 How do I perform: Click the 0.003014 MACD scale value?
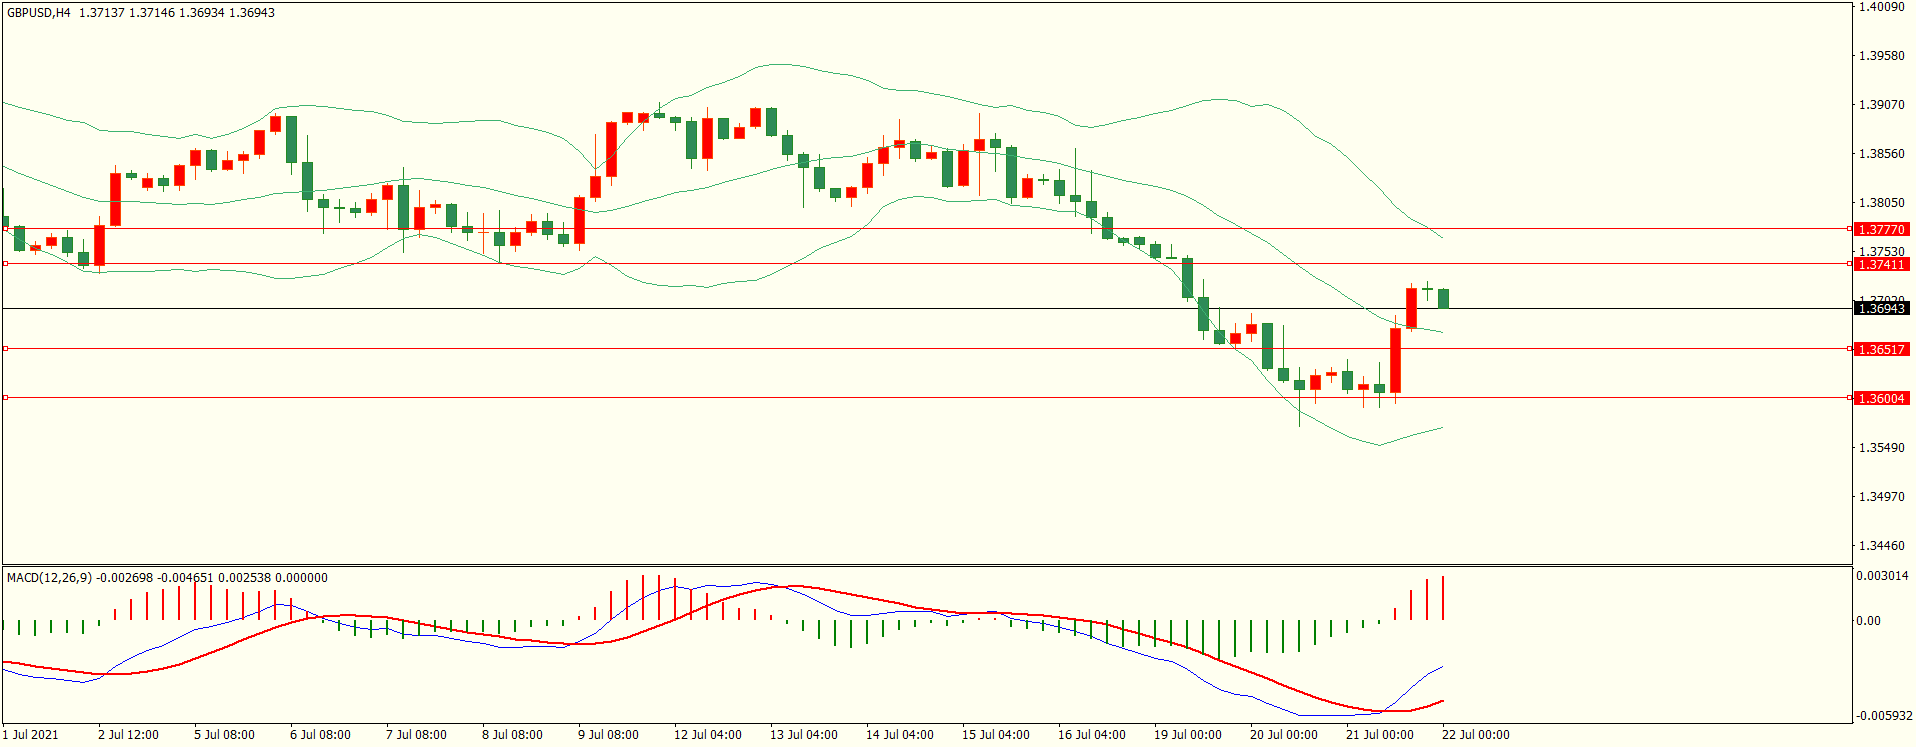coord(1882,576)
